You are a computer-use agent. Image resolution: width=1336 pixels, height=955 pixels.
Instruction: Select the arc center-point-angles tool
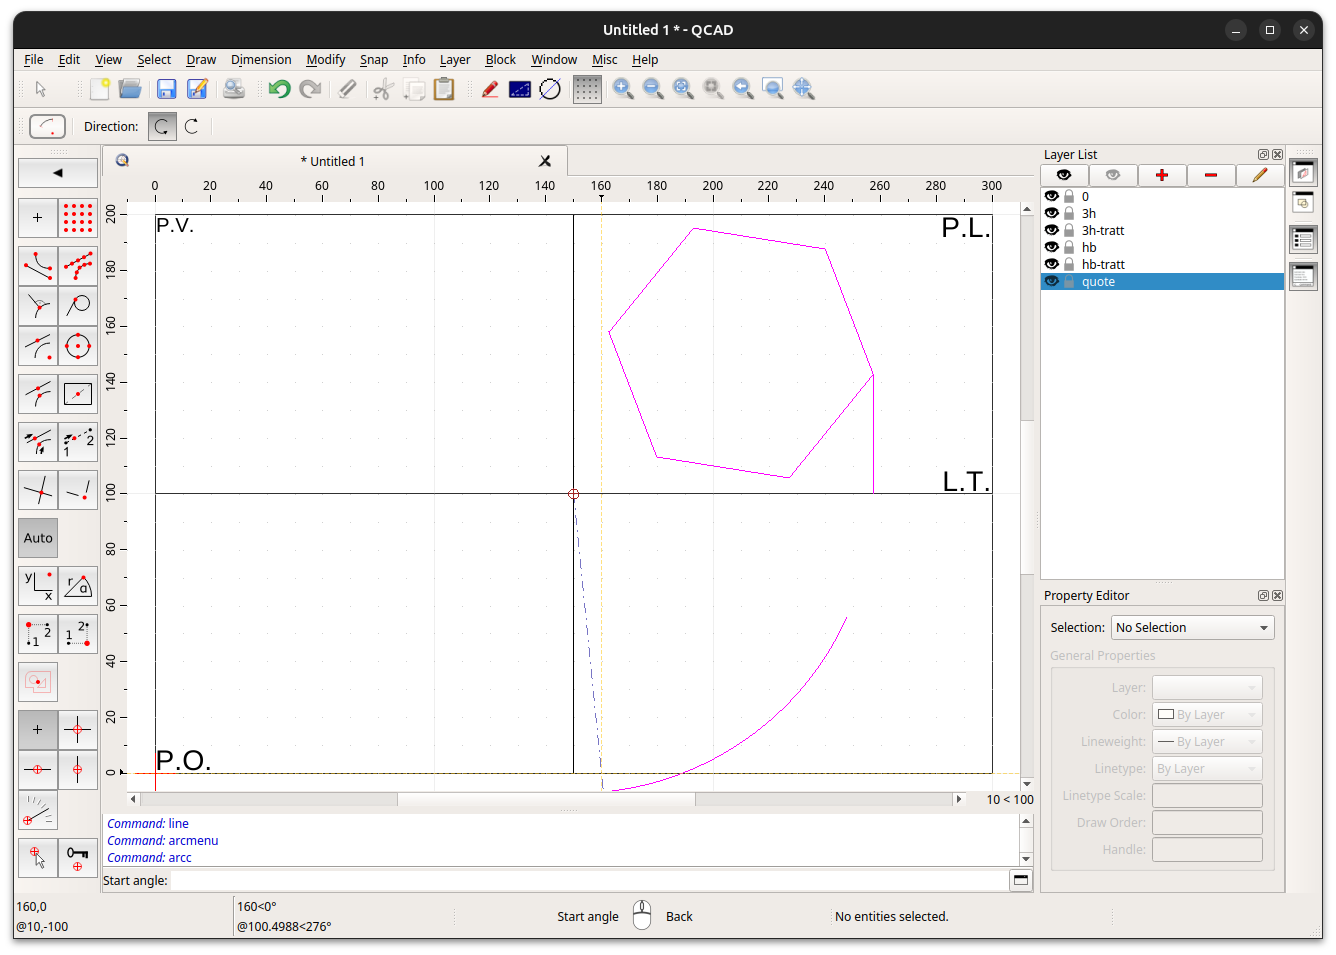point(47,126)
